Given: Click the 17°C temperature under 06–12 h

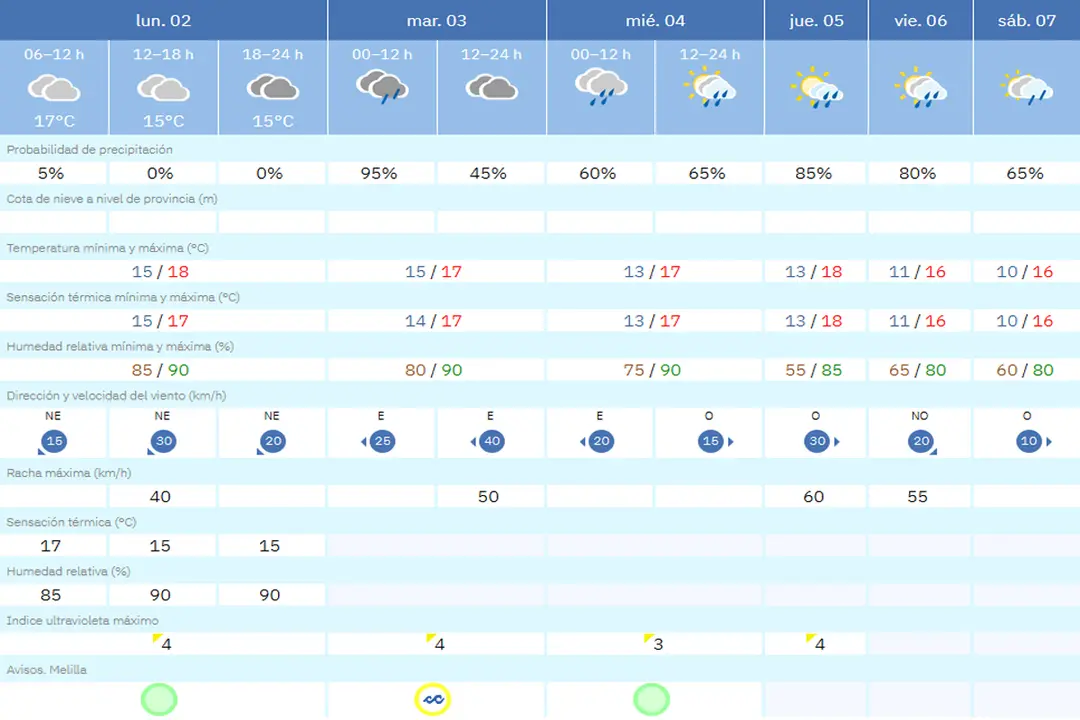Looking at the screenshot, I should [54, 121].
